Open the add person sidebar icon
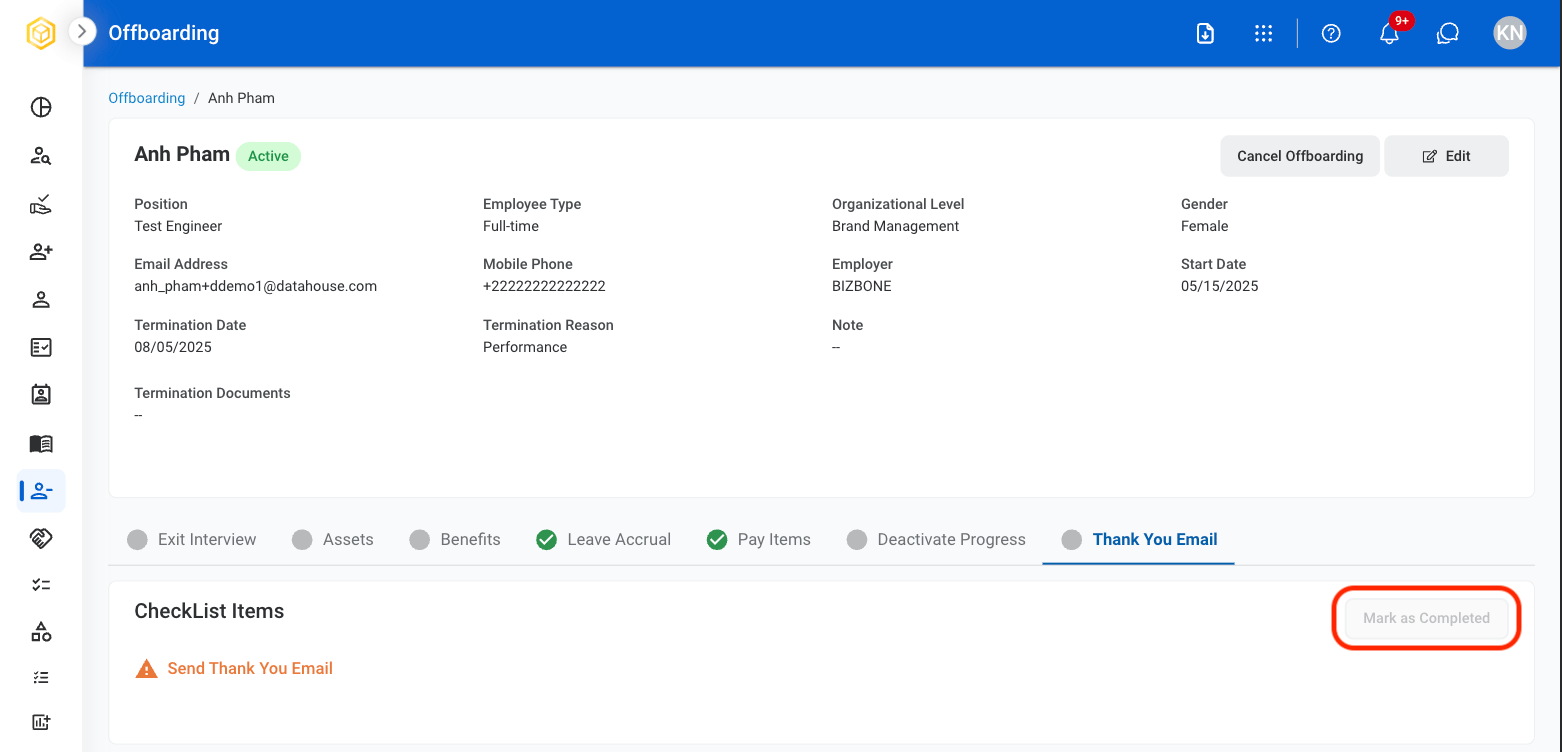The image size is (1562, 752). [41, 252]
